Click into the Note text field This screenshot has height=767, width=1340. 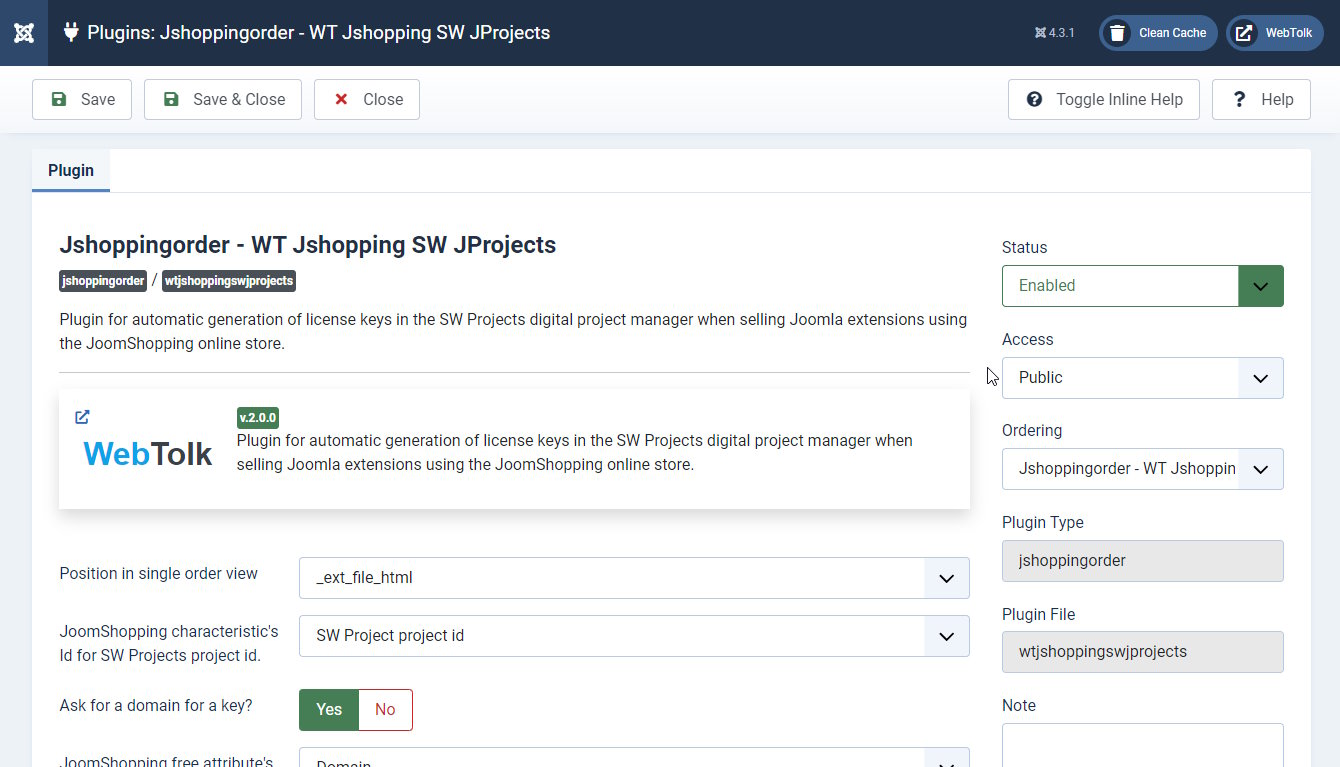(1142, 744)
